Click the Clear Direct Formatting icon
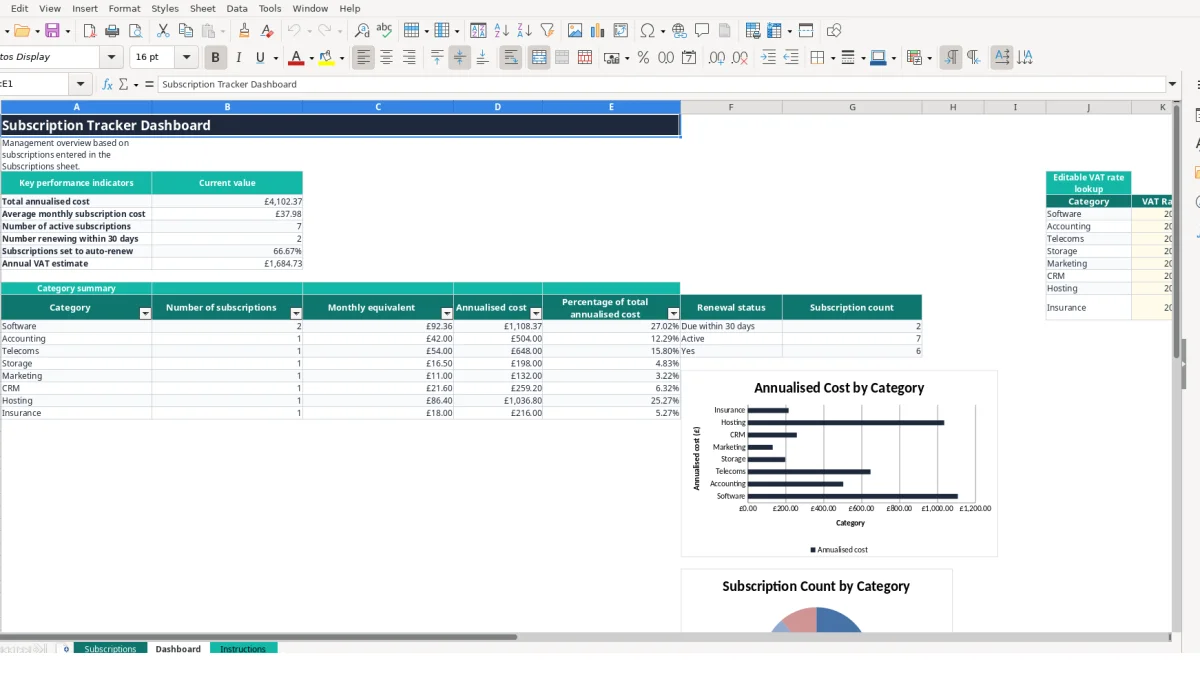This screenshot has width=1200, height=675. pyautogui.click(x=266, y=31)
